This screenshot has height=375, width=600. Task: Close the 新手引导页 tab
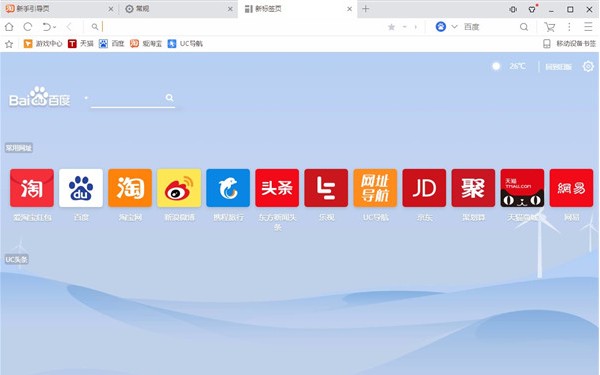pyautogui.click(x=111, y=9)
